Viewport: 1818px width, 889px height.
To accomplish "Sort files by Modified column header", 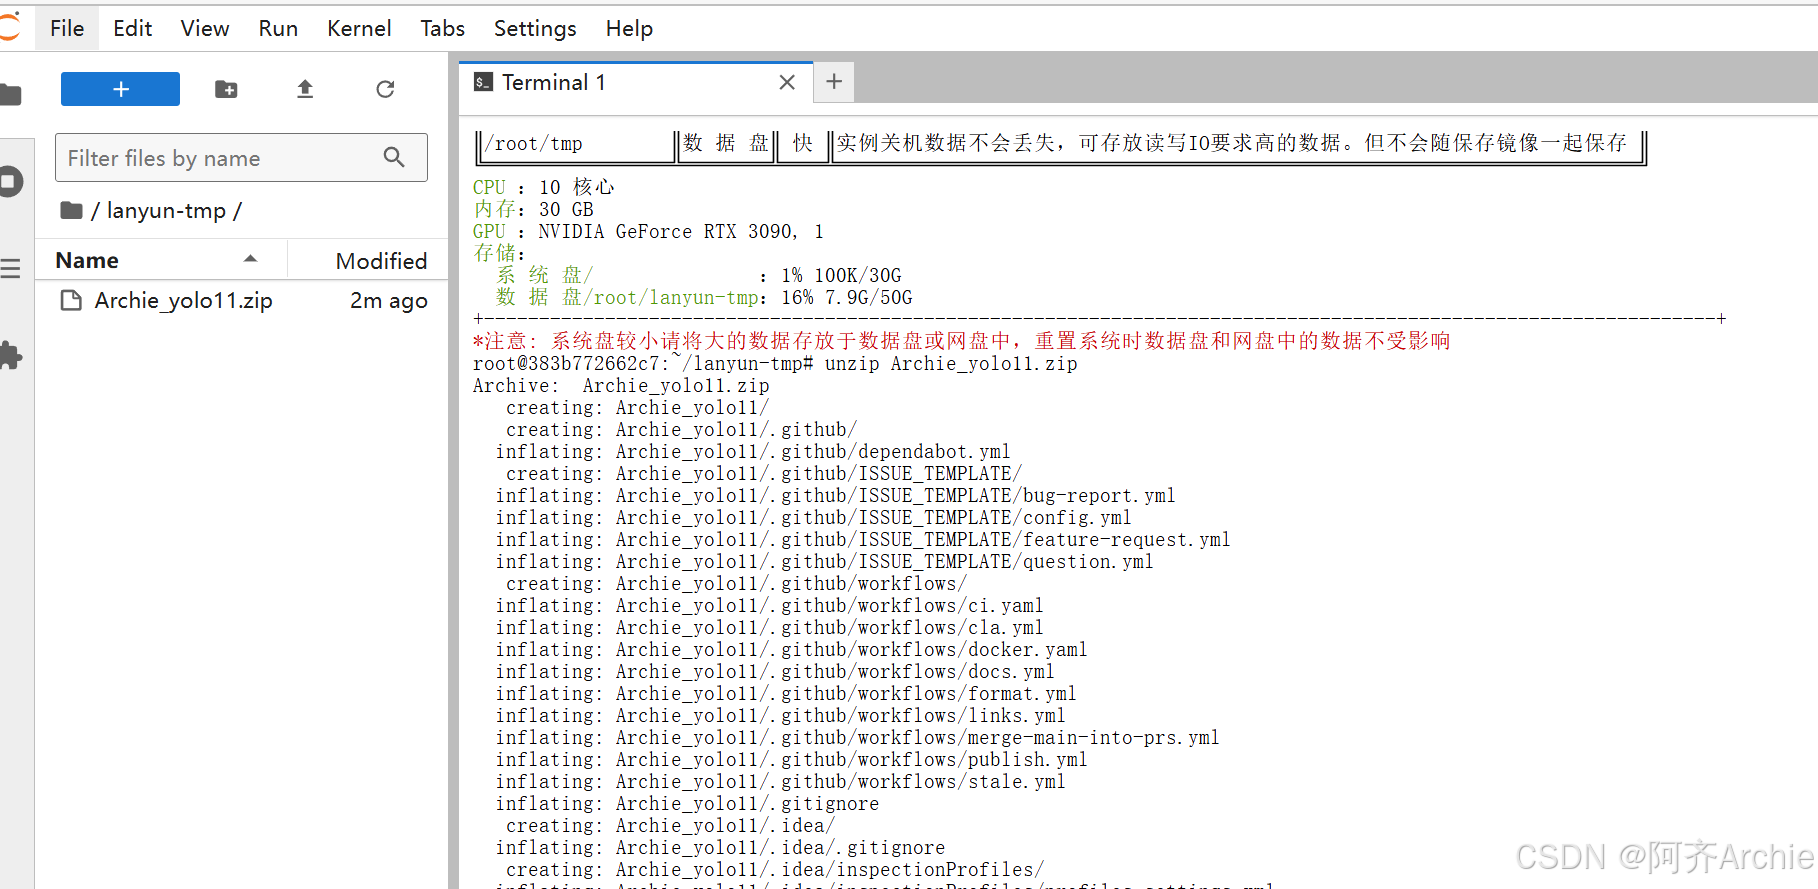I will 380,261.
